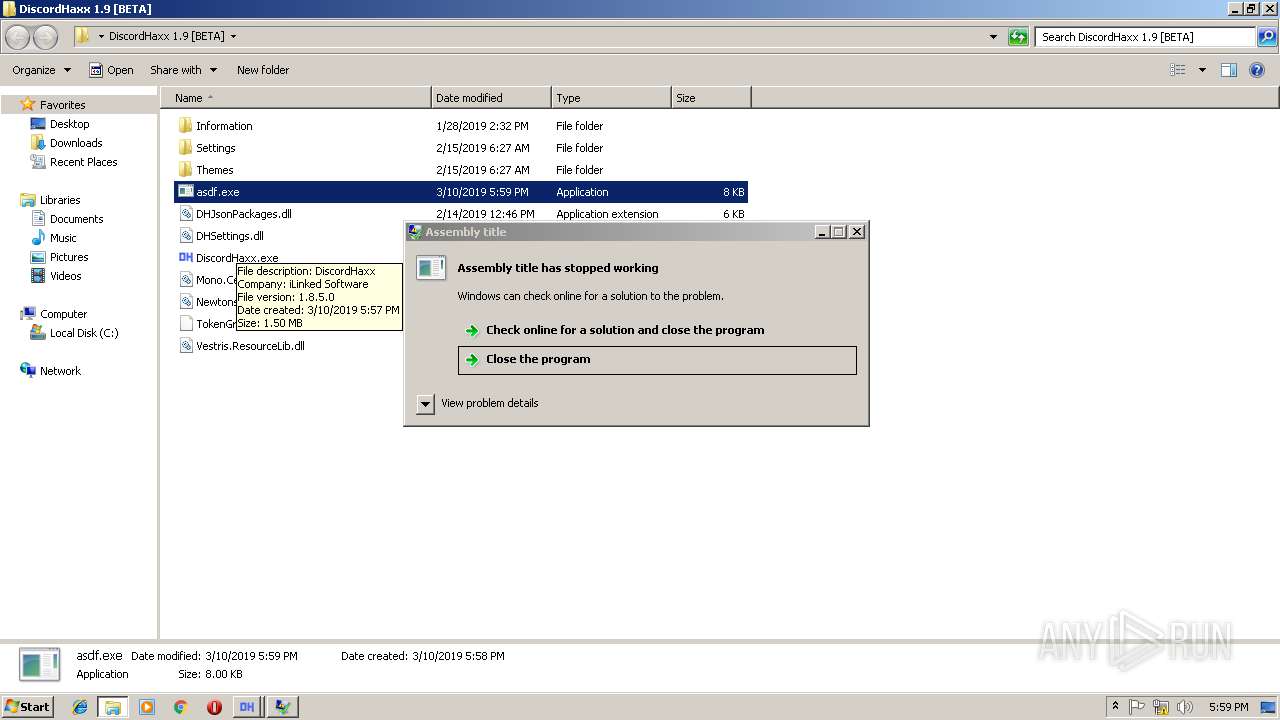Open the Start menu
The width and height of the screenshot is (1280, 720).
point(27,707)
